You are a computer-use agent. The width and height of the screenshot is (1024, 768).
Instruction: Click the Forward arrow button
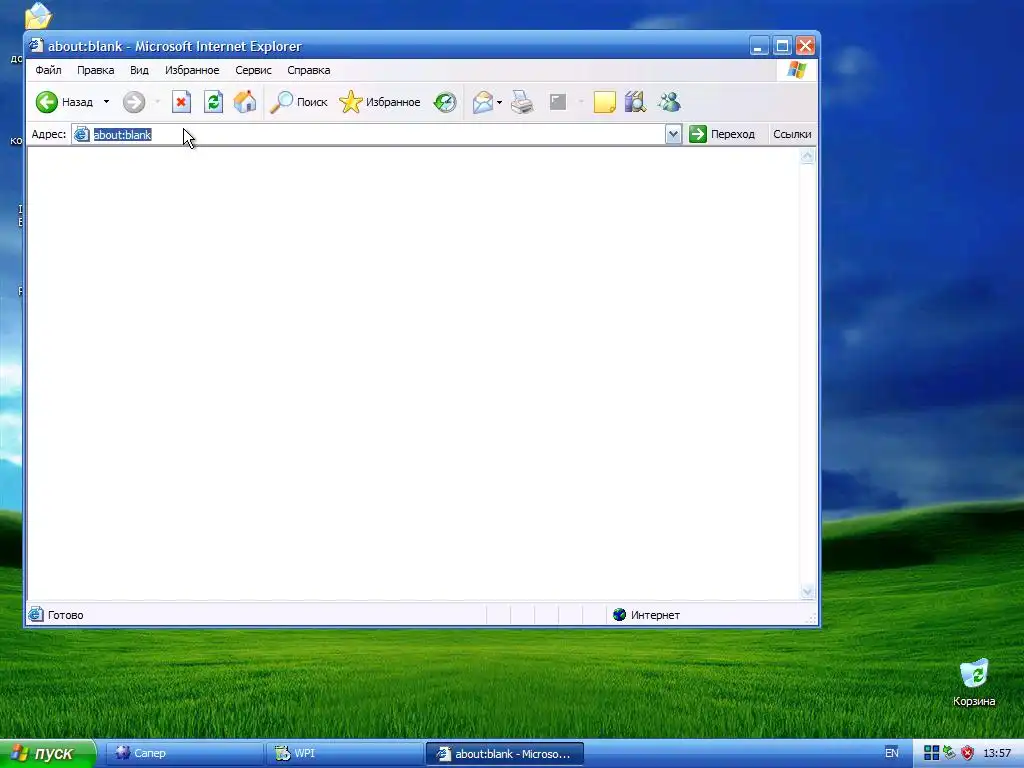point(134,102)
